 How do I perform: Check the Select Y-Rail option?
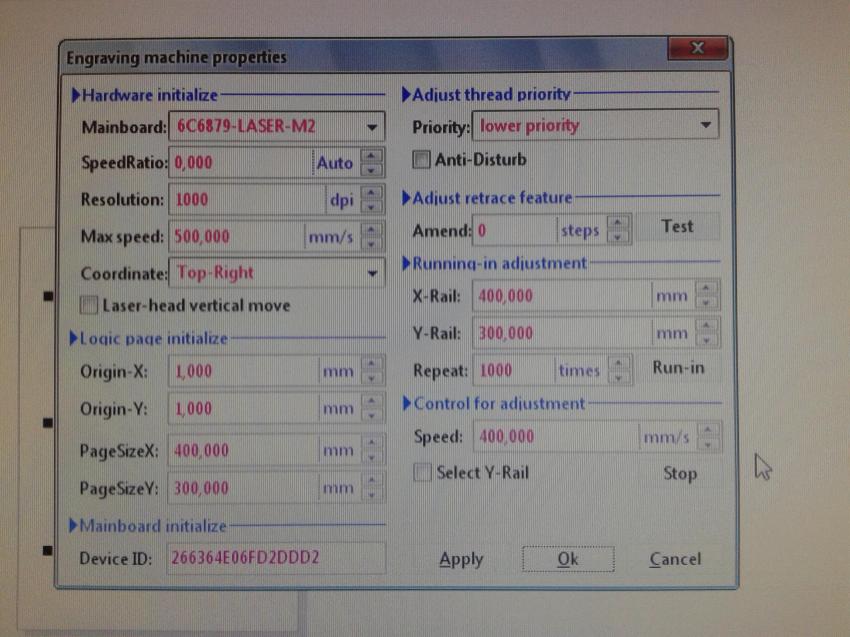coord(423,472)
